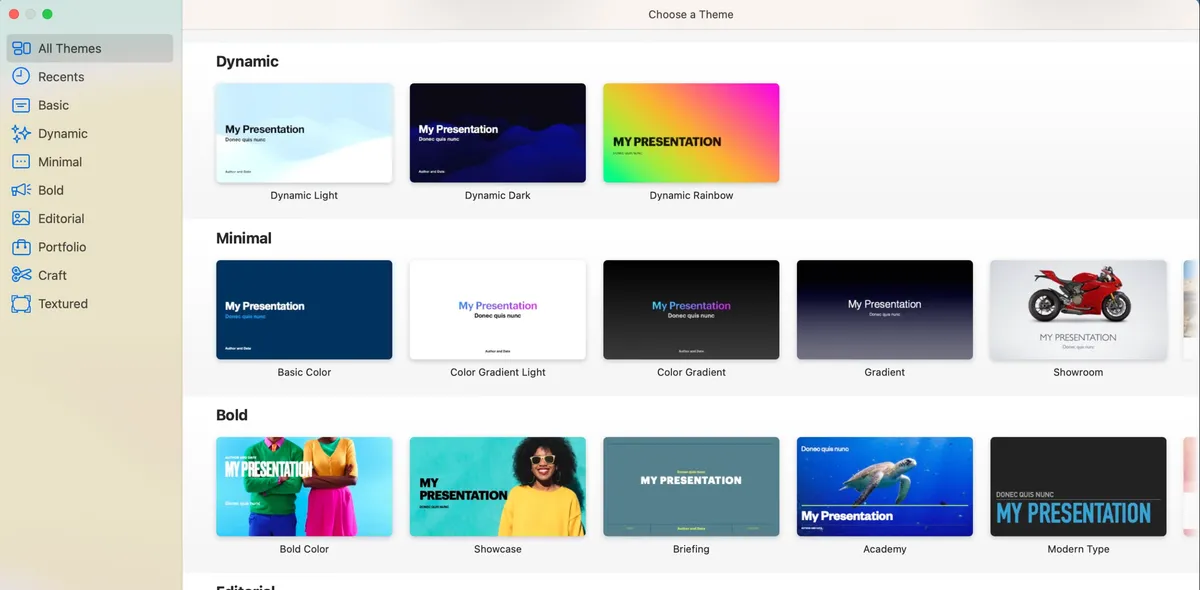
Task: Click the Basic Color caption
Action: click(304, 372)
